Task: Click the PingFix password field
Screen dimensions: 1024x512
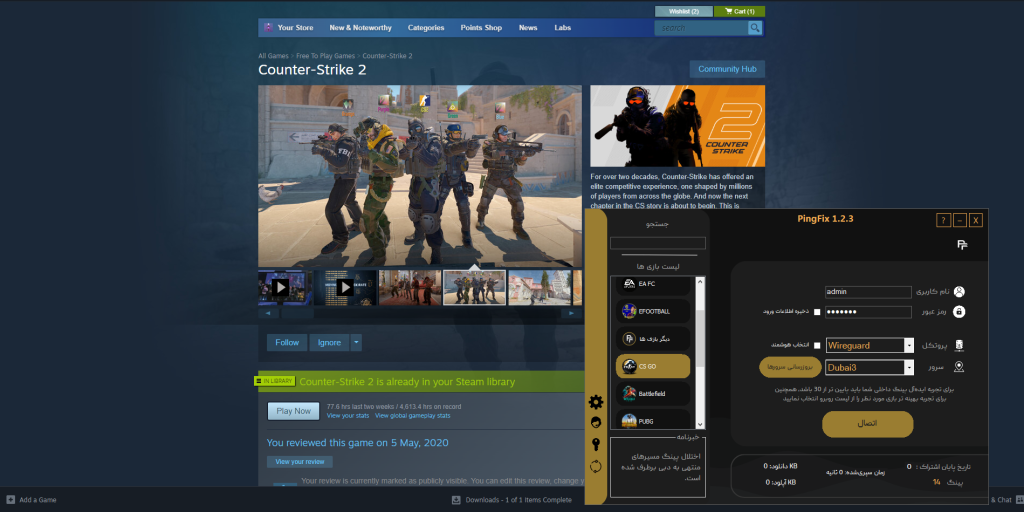Action: point(868,312)
